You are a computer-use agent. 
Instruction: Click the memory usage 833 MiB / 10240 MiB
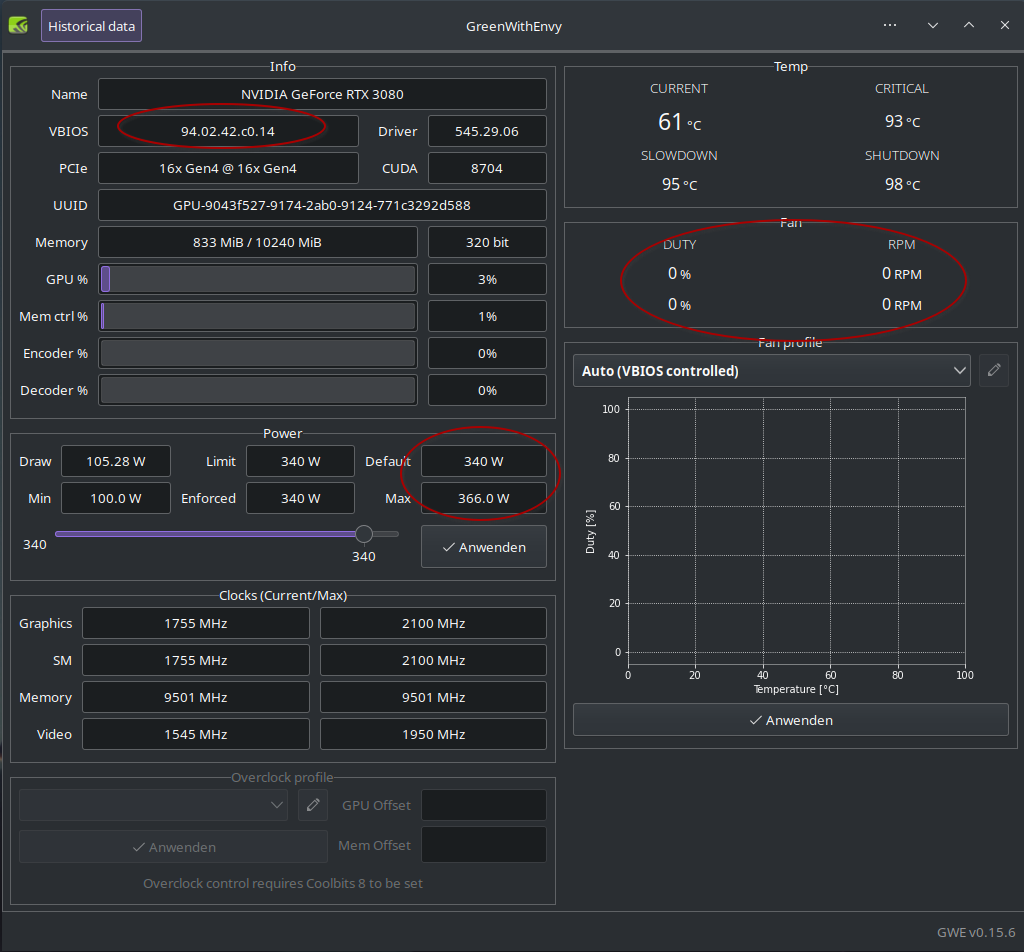(x=258, y=242)
